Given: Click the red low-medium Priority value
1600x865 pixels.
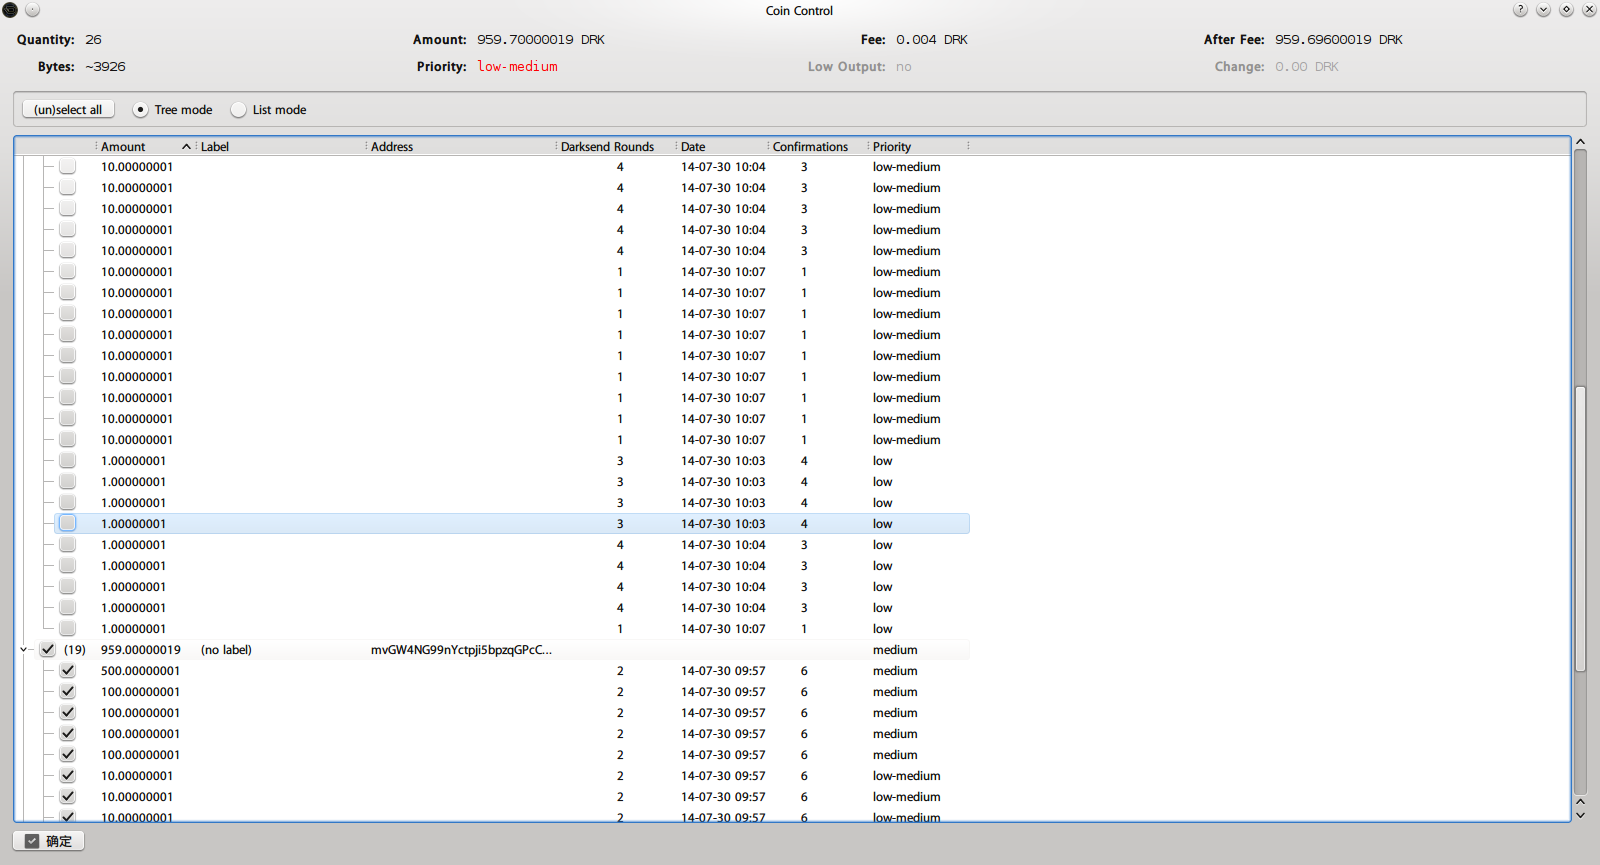Looking at the screenshot, I should coord(517,66).
